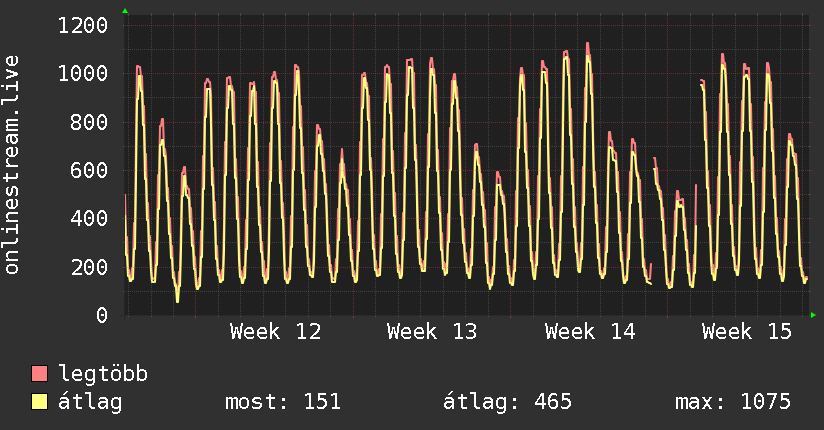Click the 'max: 1075' statistic

pos(733,402)
